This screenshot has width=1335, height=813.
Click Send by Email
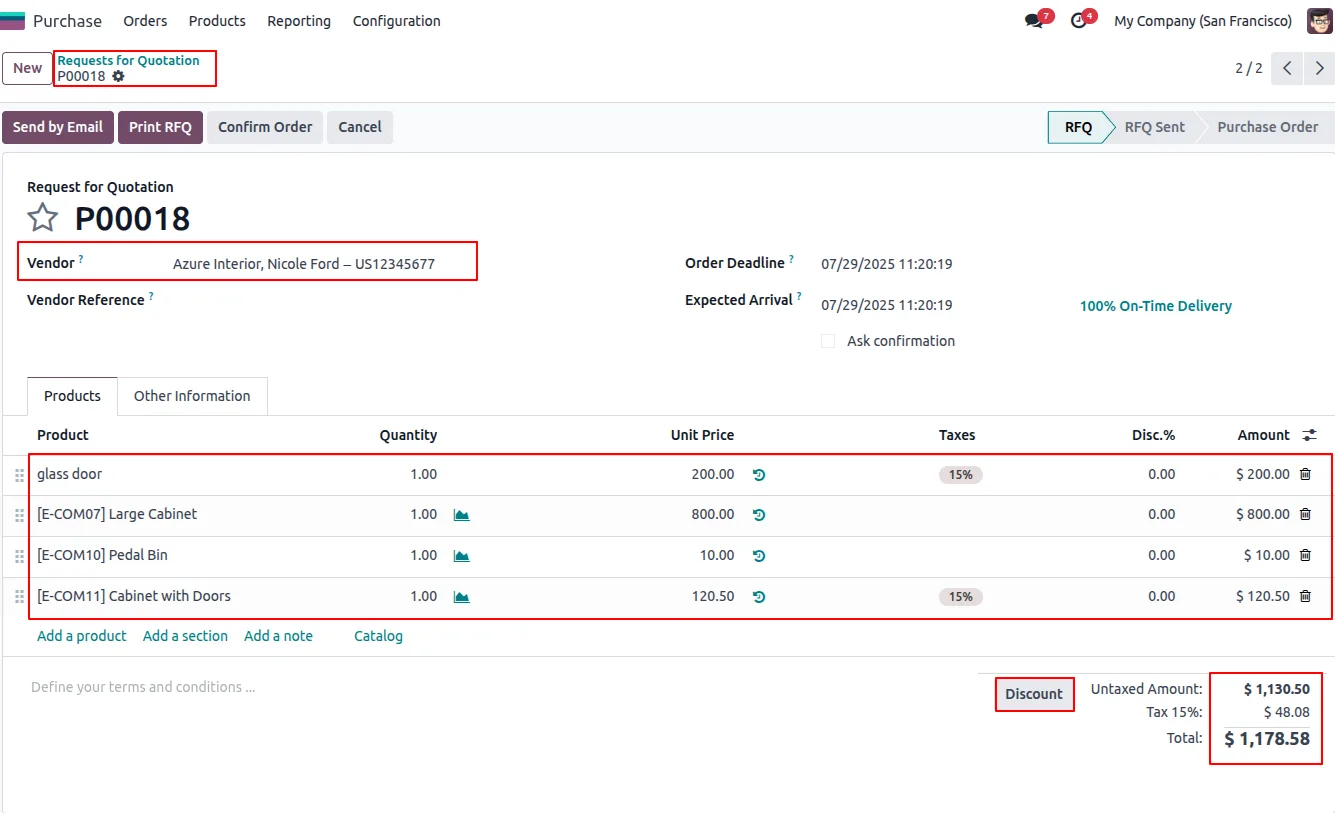click(58, 127)
